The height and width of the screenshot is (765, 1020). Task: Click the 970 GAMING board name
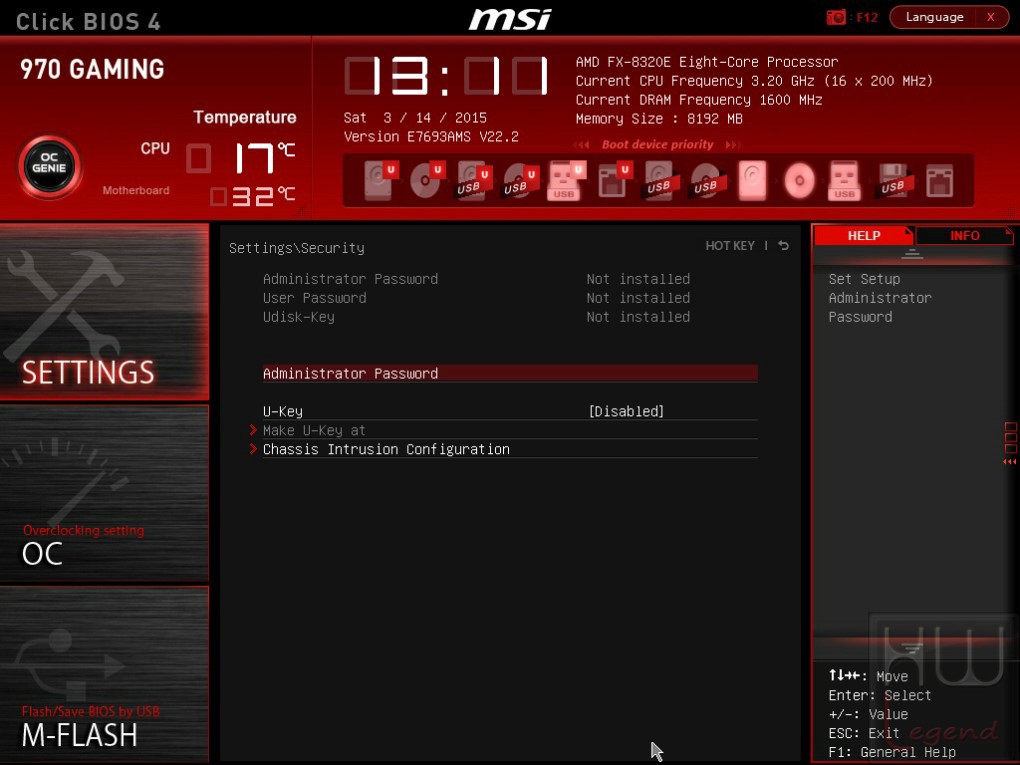click(x=92, y=69)
